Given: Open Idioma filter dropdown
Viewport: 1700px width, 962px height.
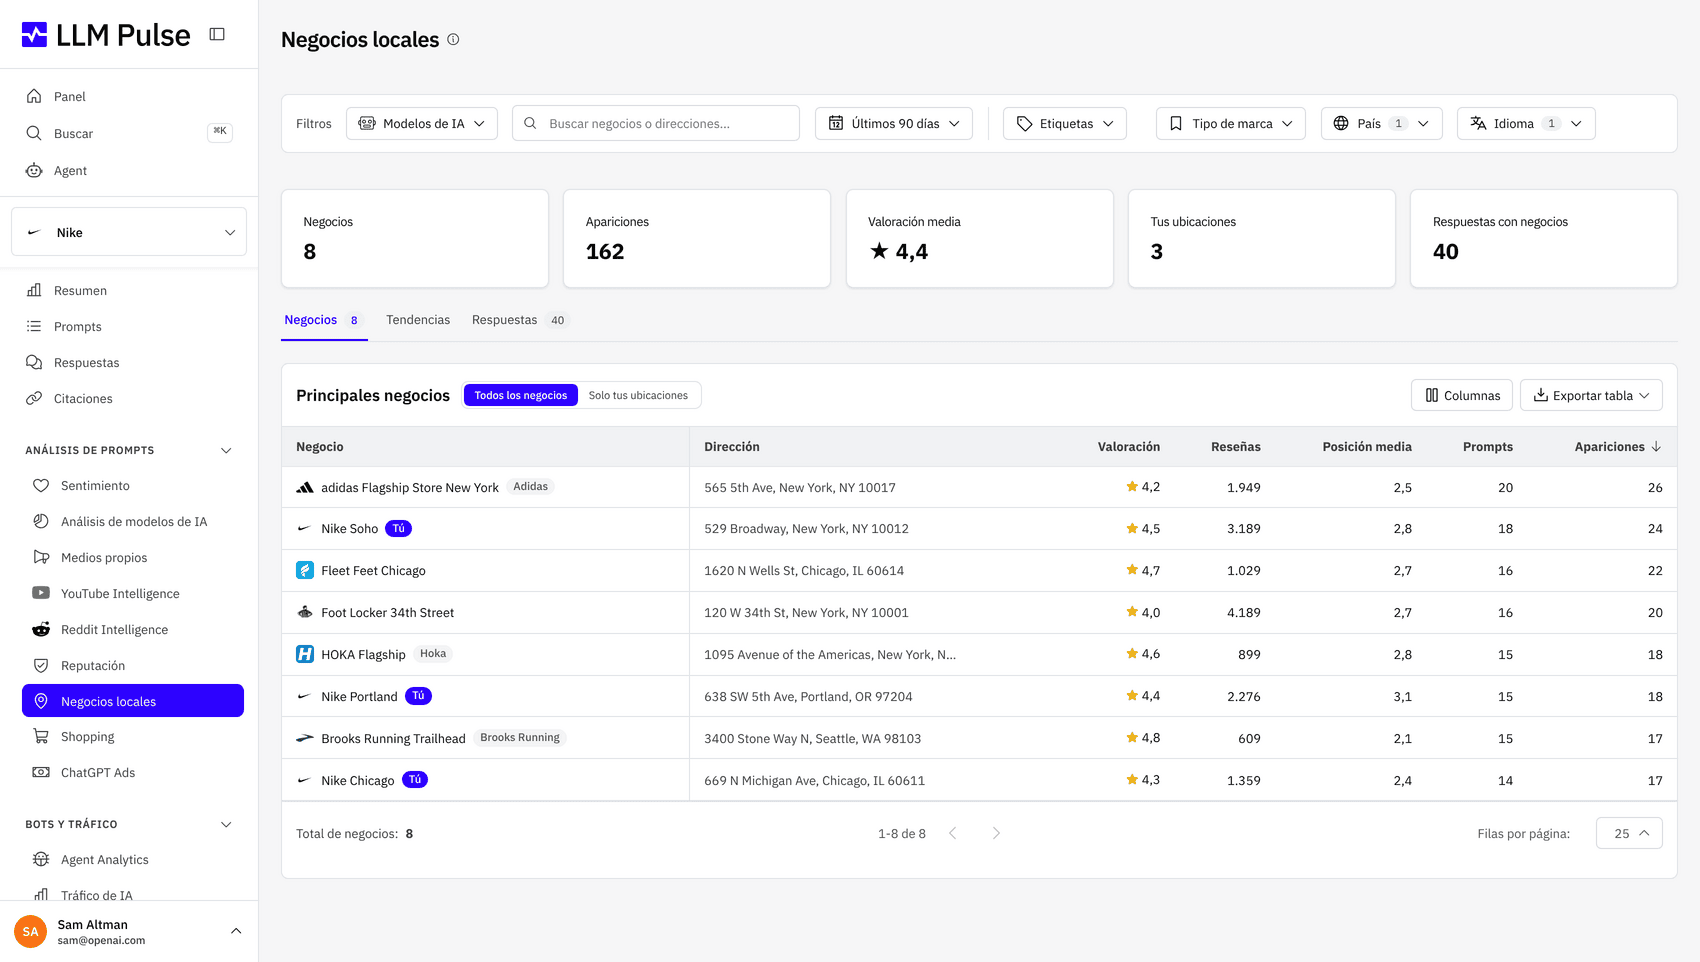Looking at the screenshot, I should [1526, 123].
